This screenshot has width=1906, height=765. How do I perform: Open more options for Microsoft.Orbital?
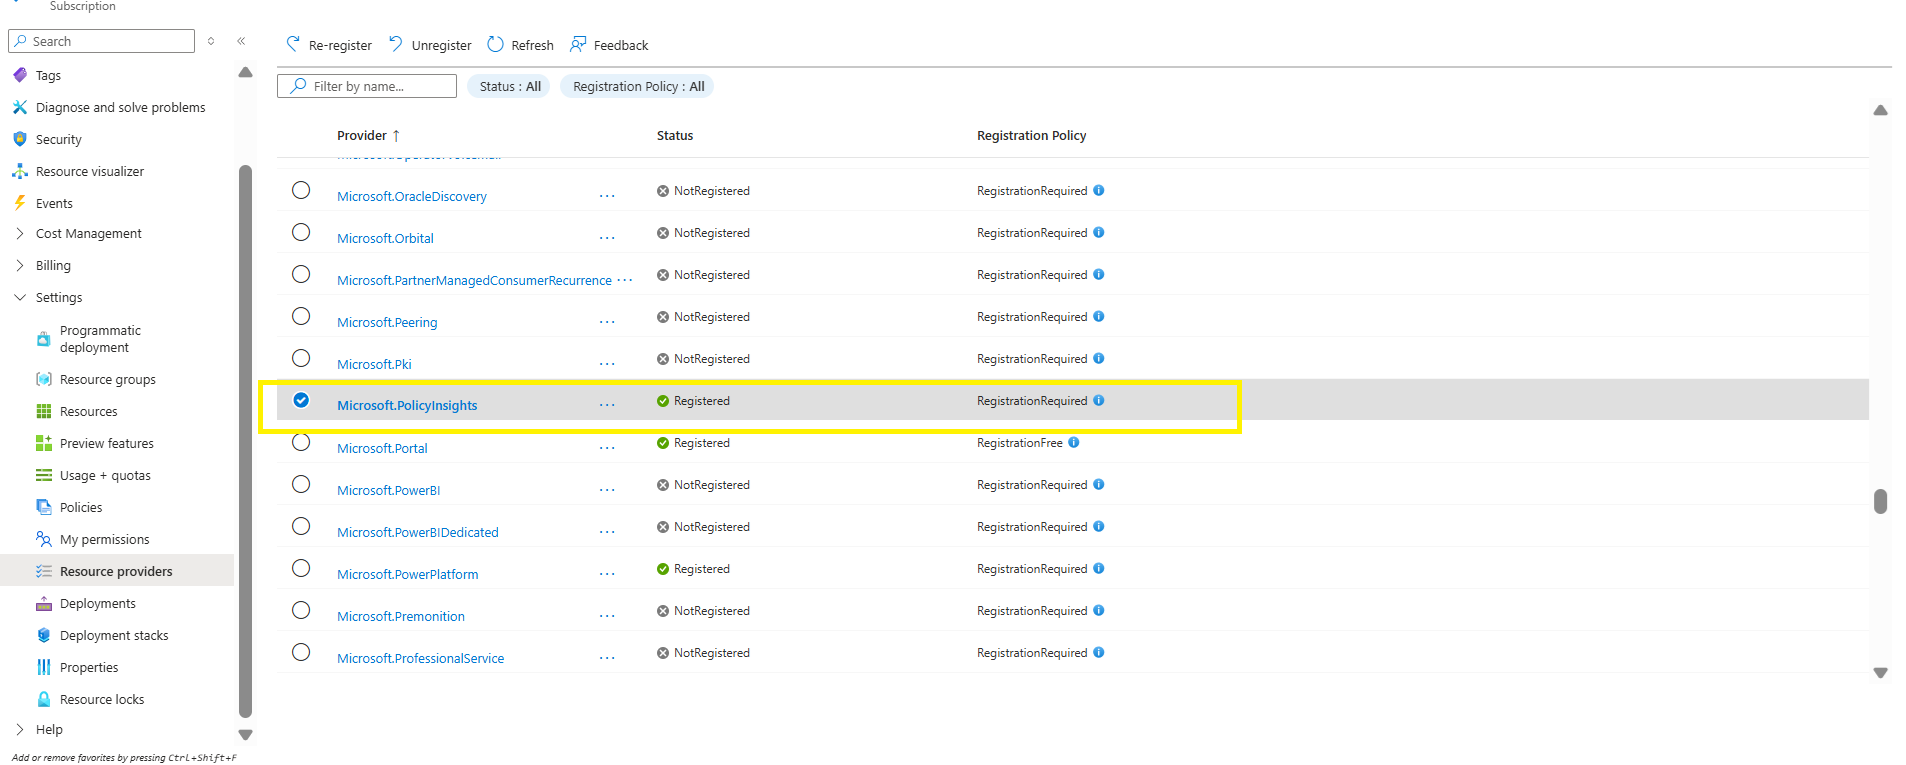click(607, 238)
